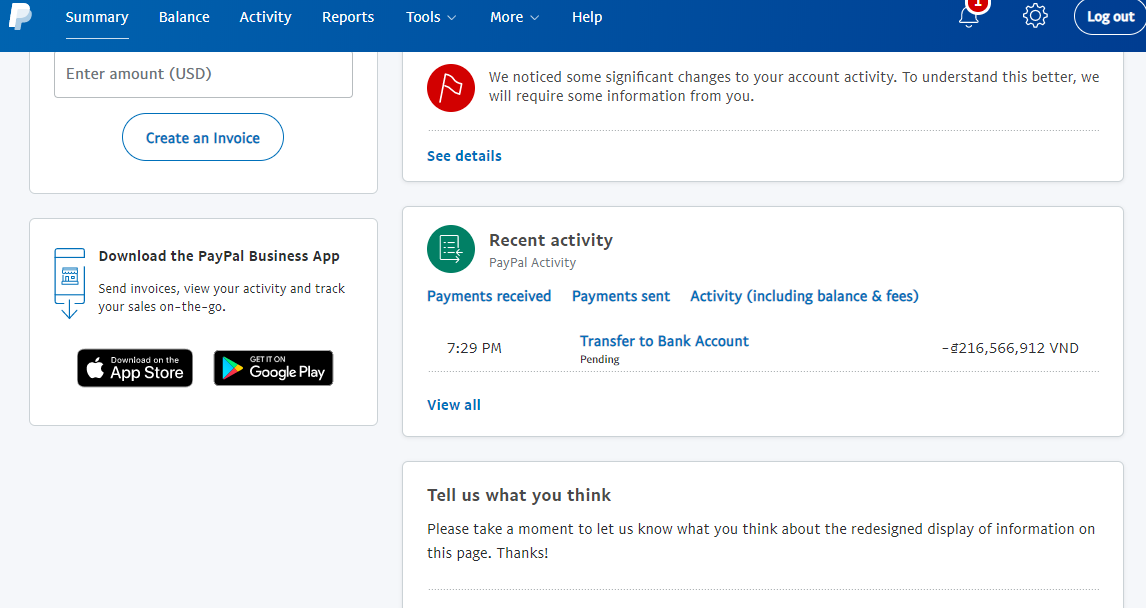
Task: Click the red flag alert icon
Action: pyautogui.click(x=450, y=88)
